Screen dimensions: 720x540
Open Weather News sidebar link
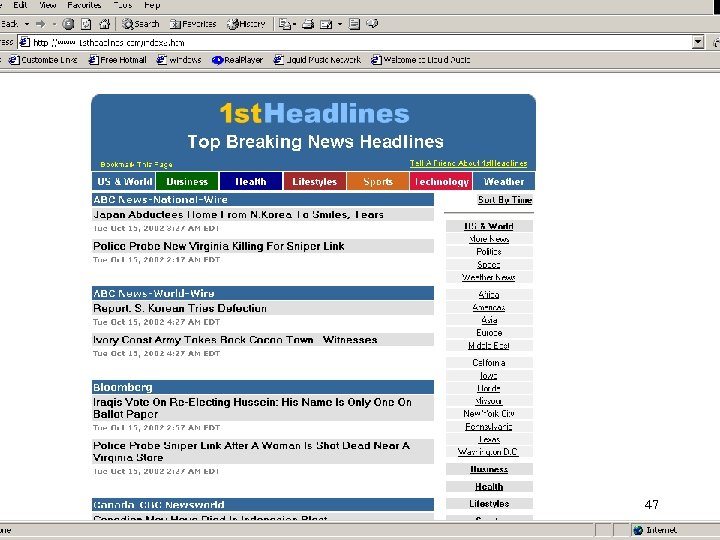point(489,277)
